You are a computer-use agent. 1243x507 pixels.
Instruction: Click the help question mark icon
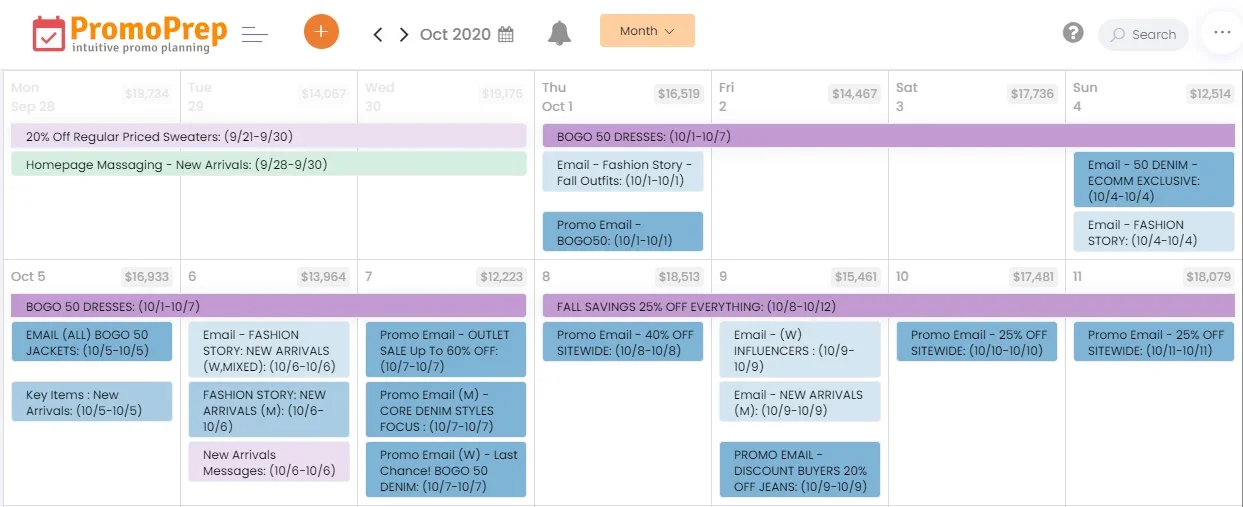click(1073, 33)
